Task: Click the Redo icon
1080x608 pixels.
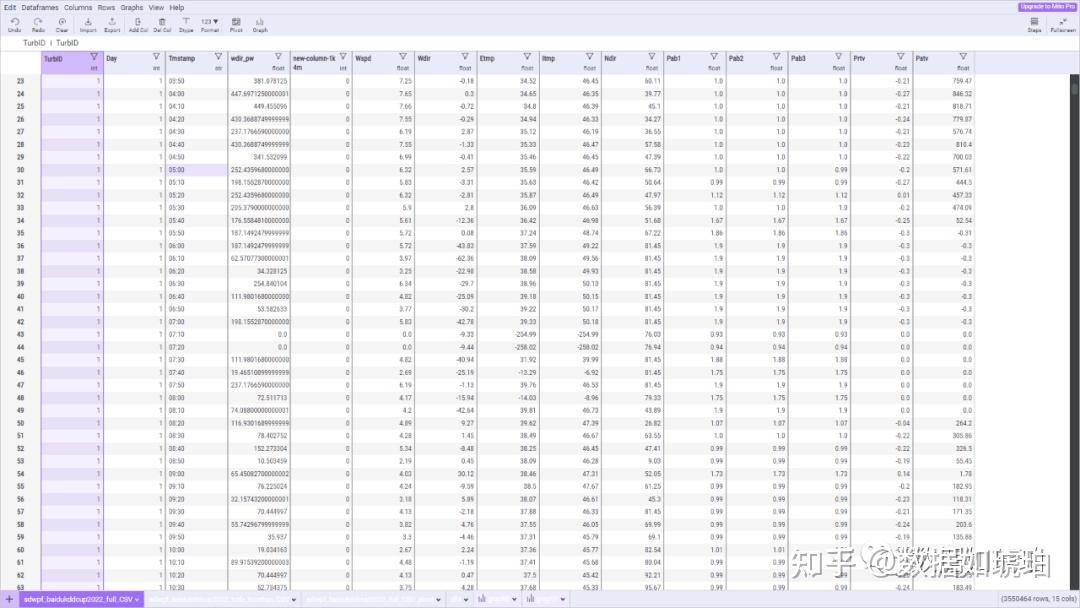Action: tap(36, 23)
